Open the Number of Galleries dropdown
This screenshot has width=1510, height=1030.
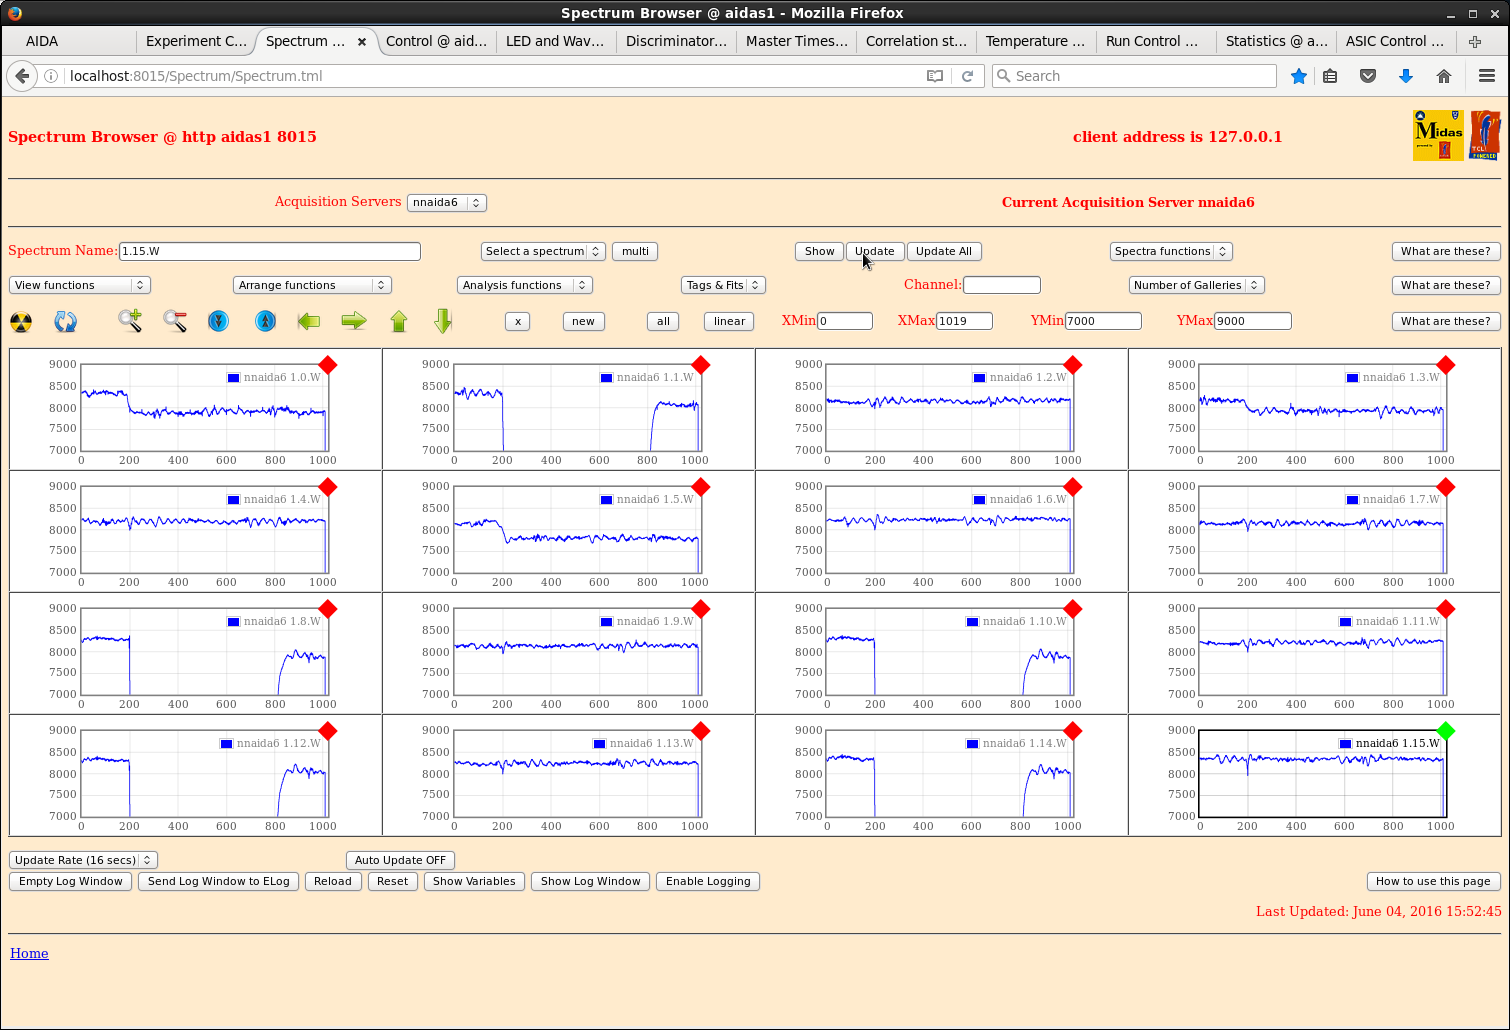[1197, 285]
